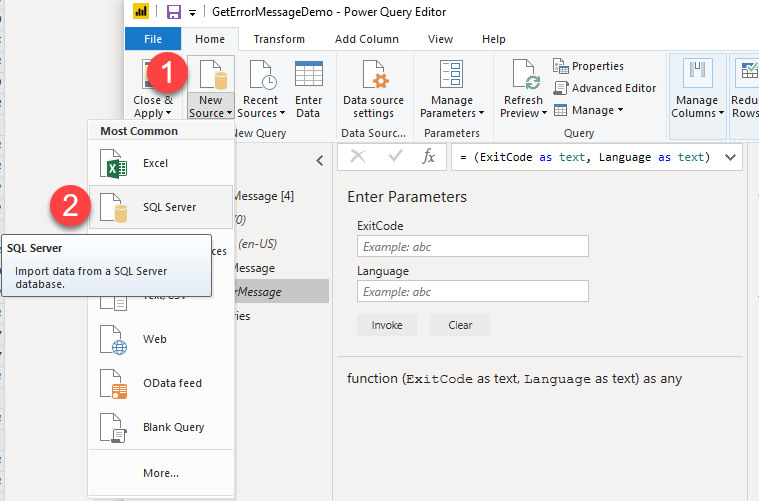Expand the Close & Apply dropdown arrow
Image resolution: width=759 pixels, height=501 pixels.
coord(168,114)
